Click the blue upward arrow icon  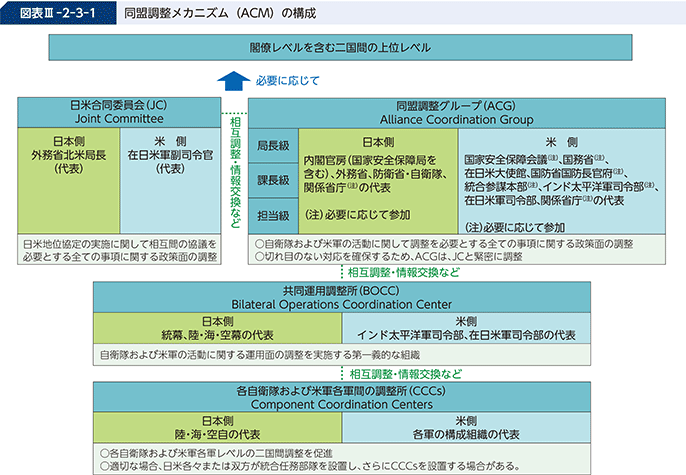pyautogui.click(x=230, y=80)
